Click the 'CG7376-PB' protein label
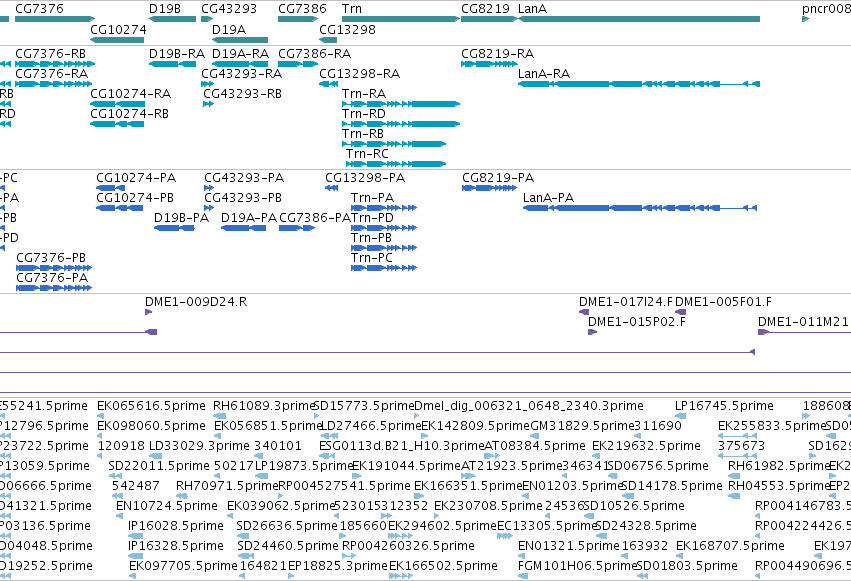This screenshot has width=851, height=581. coord(51,258)
